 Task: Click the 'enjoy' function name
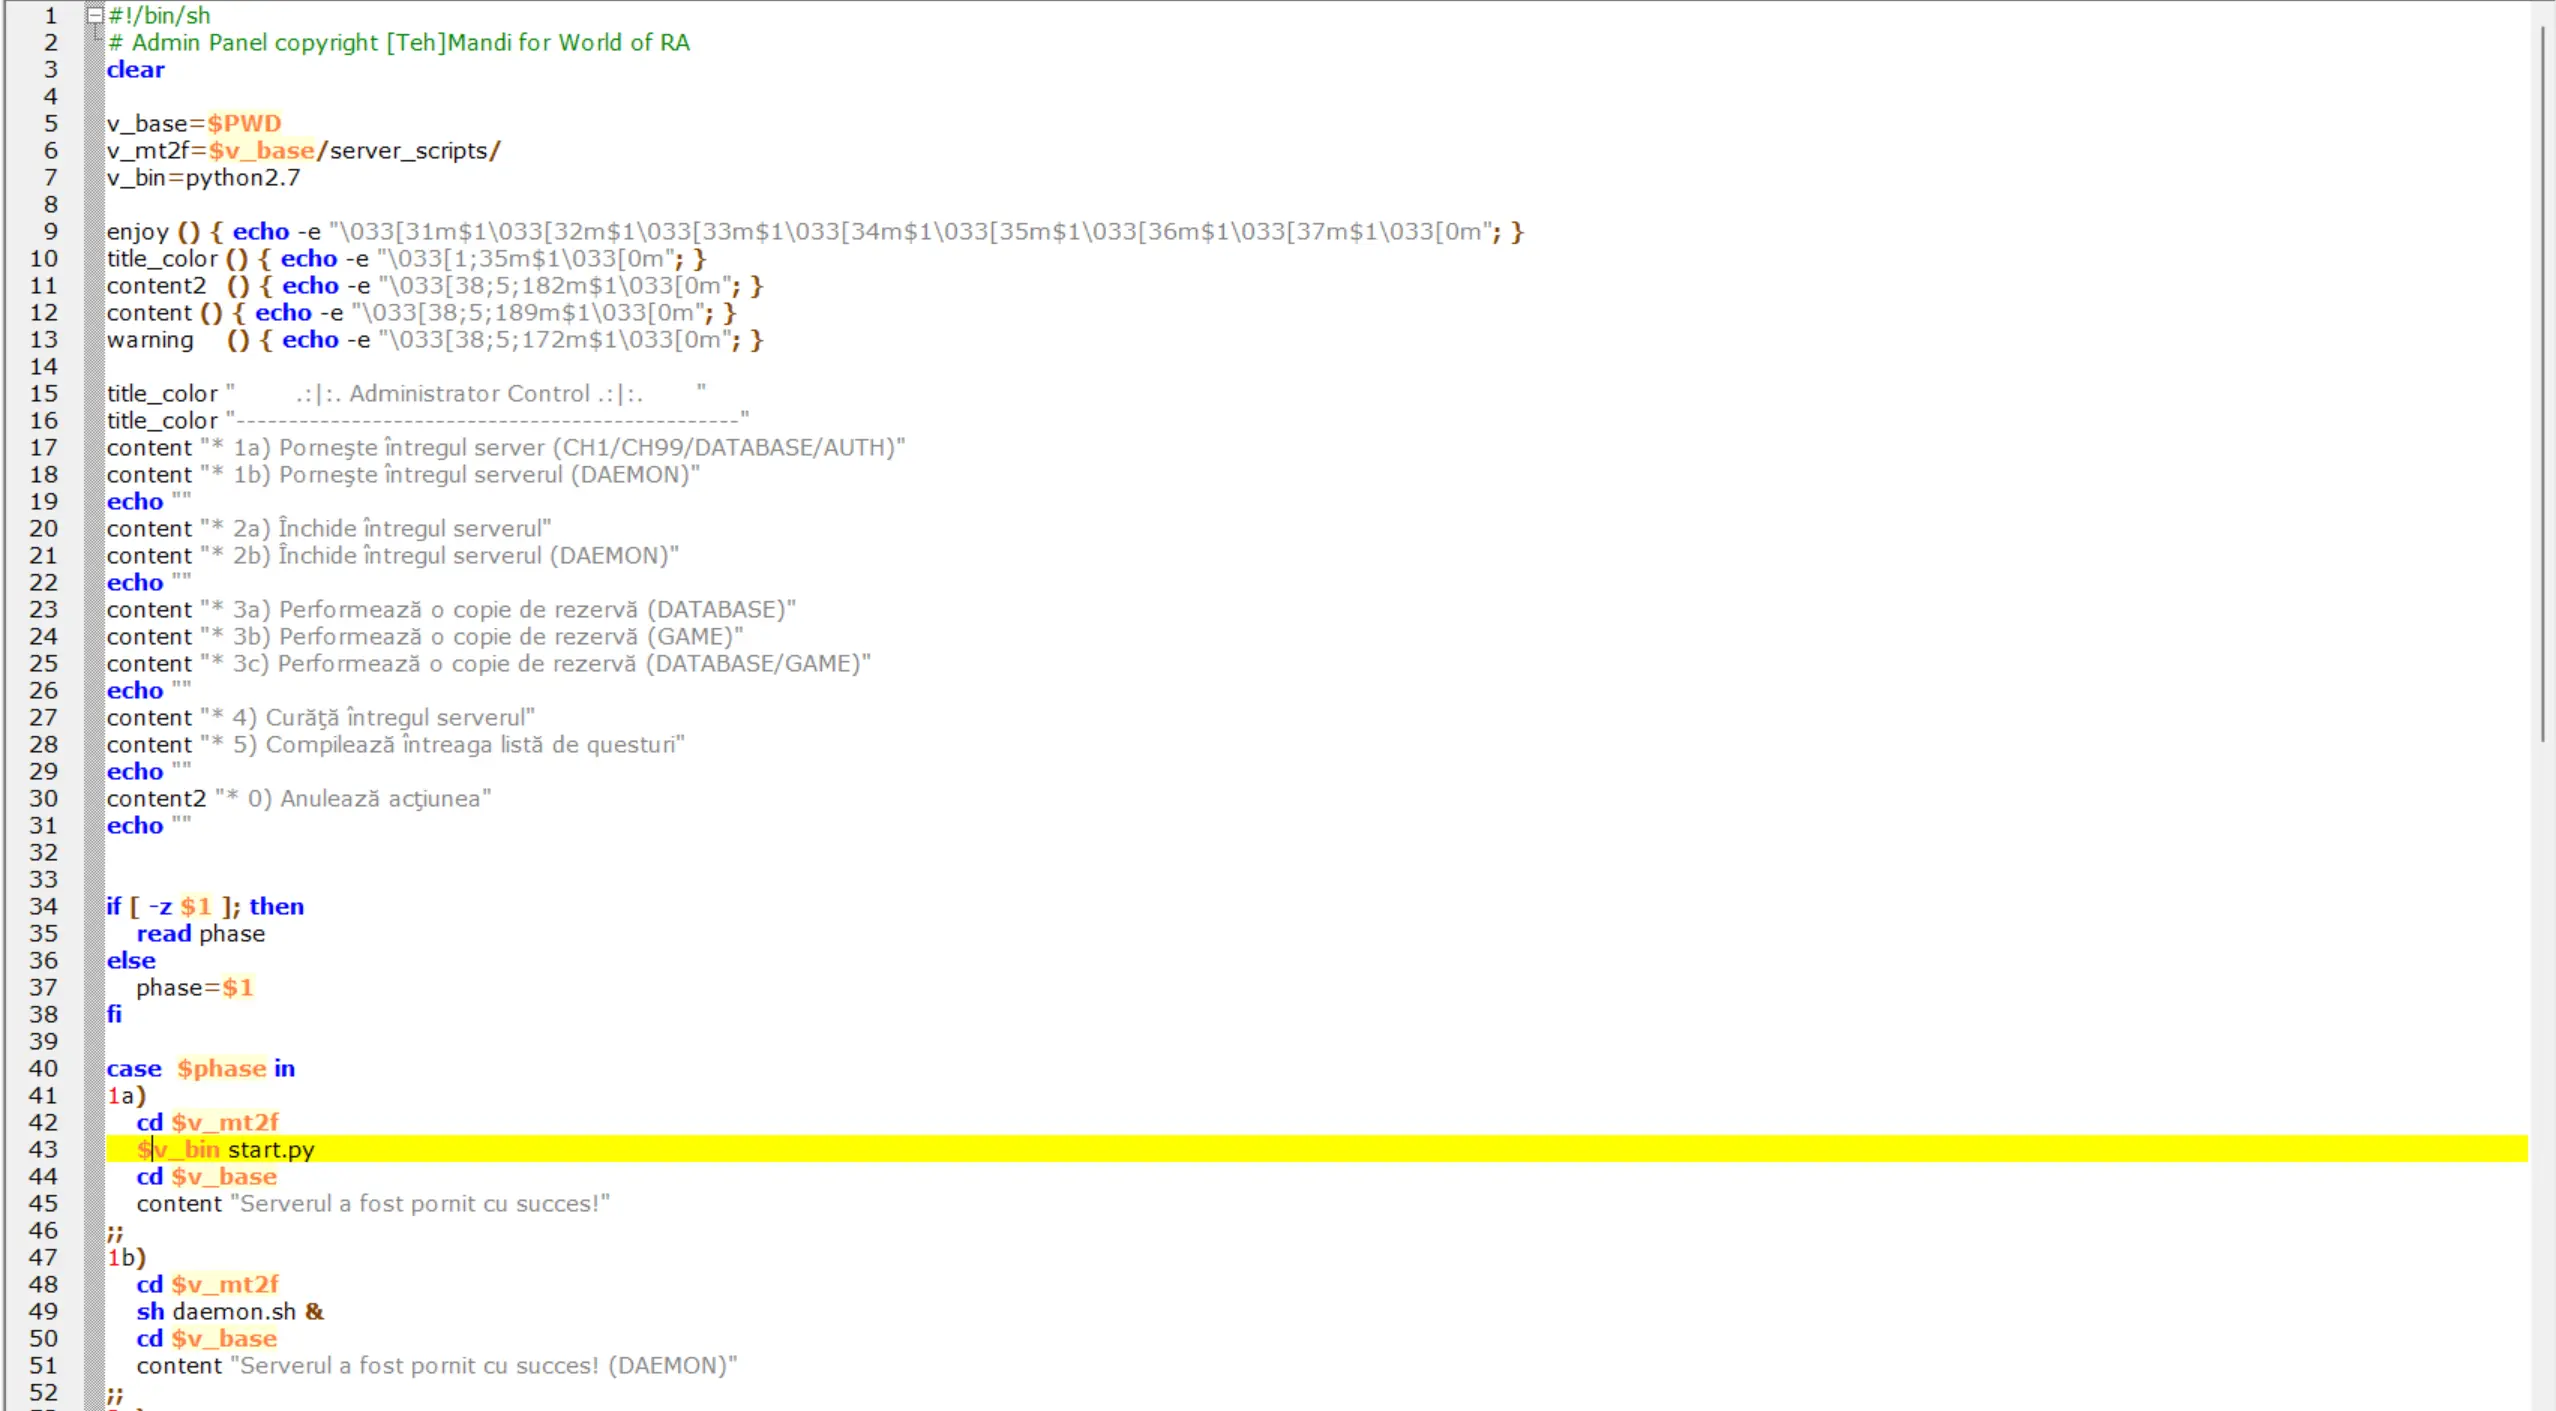point(138,231)
